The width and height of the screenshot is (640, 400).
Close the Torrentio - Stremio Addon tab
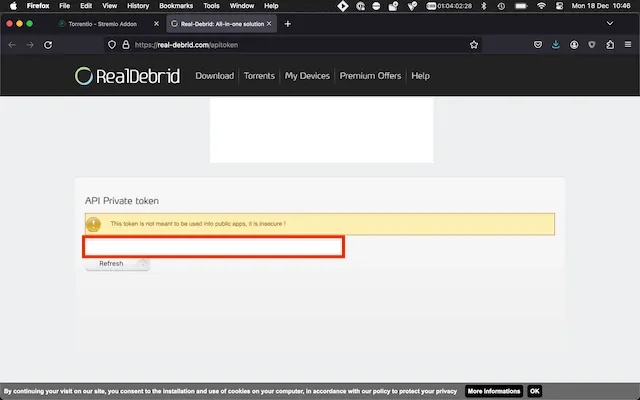156,24
